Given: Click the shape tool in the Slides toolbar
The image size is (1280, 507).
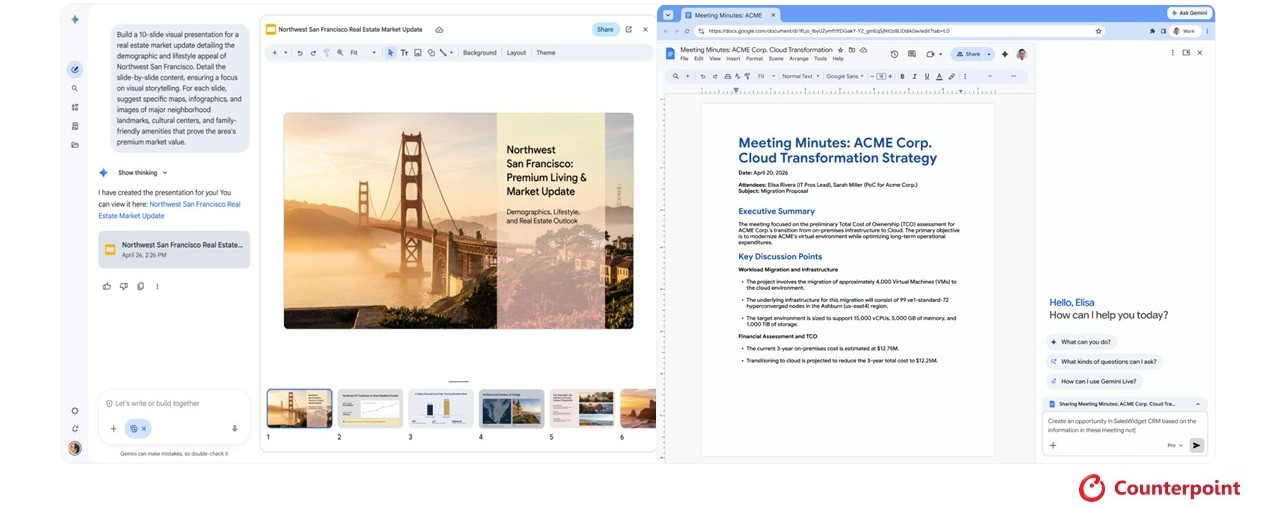Looking at the screenshot, I should point(431,53).
